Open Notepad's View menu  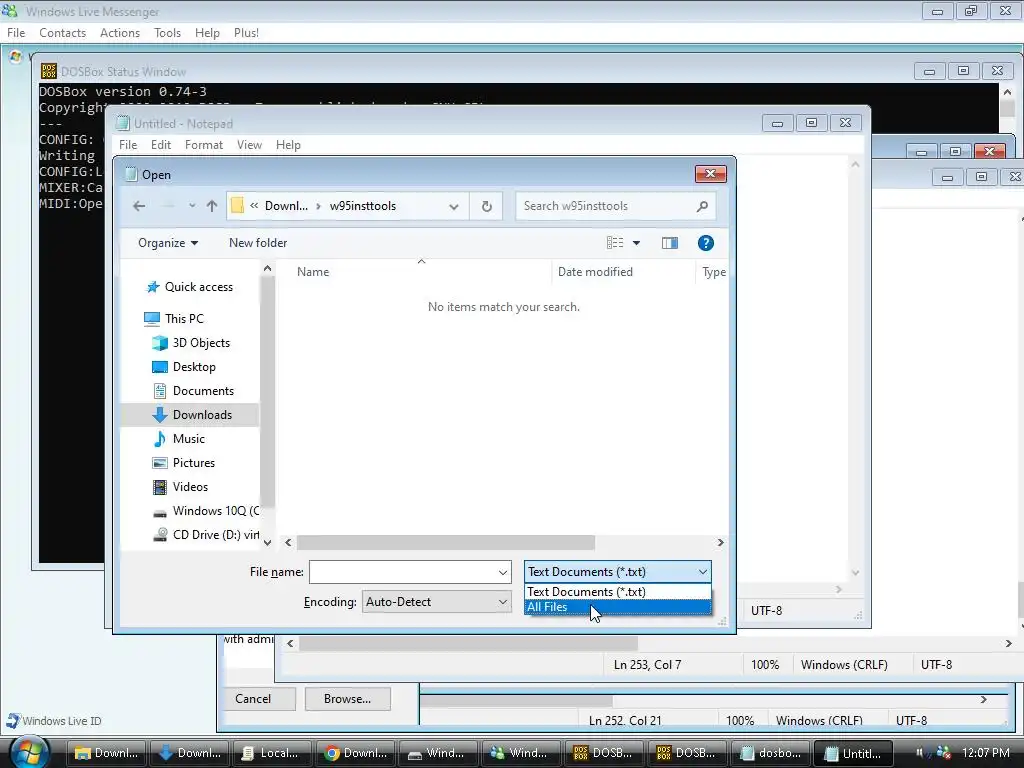pyautogui.click(x=249, y=145)
